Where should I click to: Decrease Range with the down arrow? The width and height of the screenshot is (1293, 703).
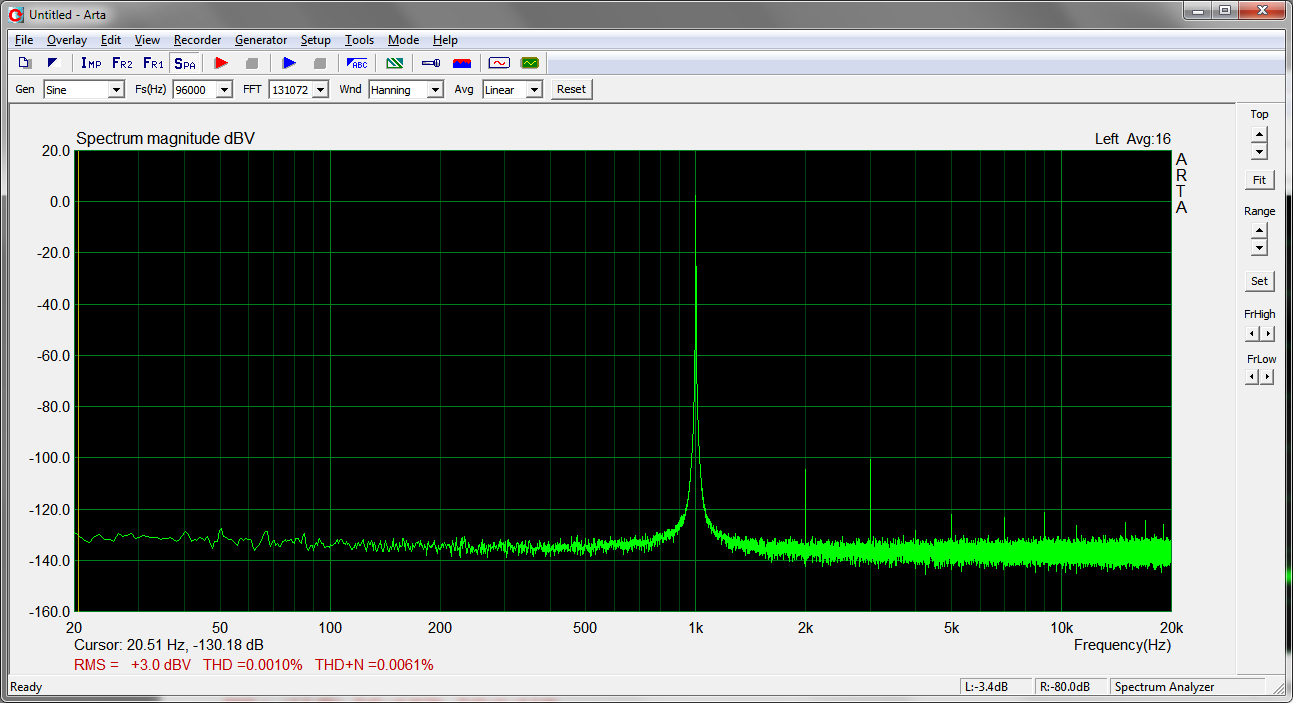(x=1259, y=248)
